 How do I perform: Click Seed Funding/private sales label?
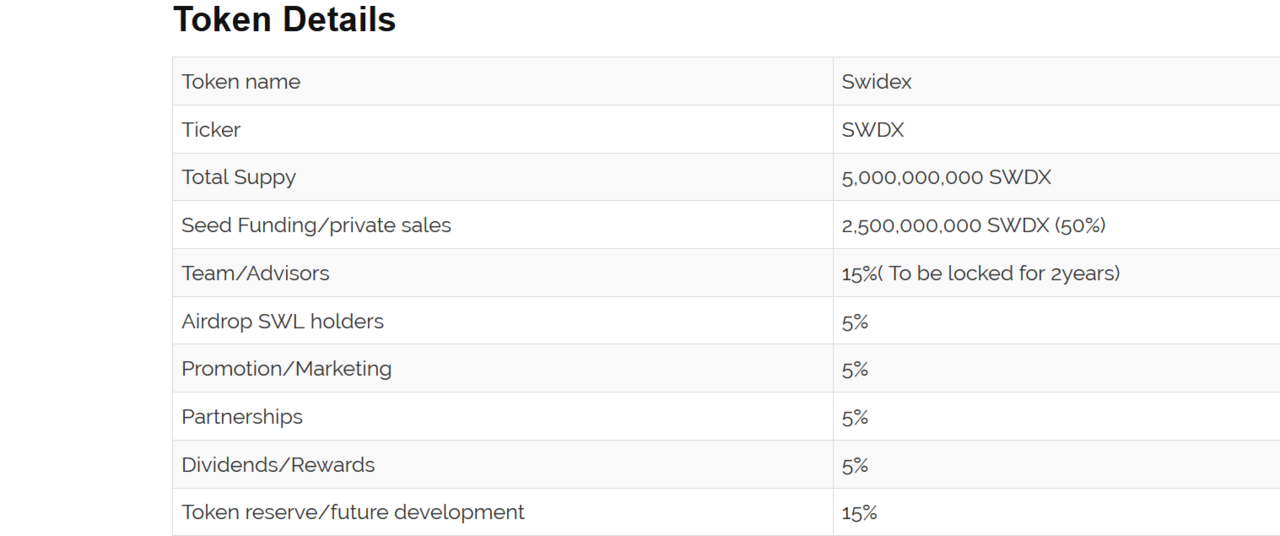click(x=316, y=226)
